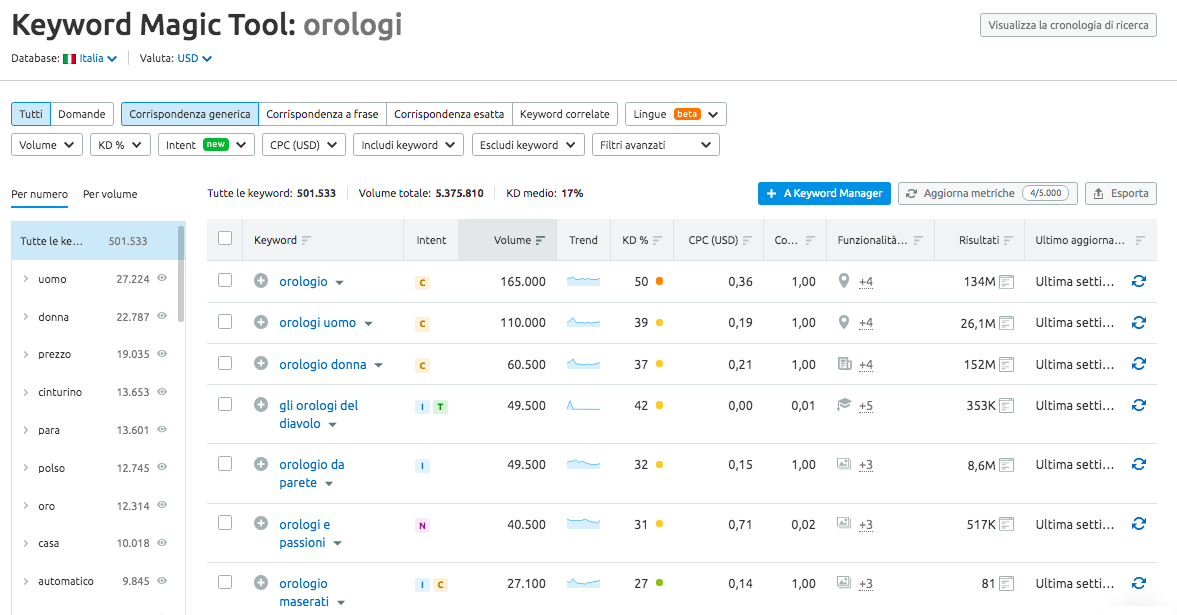Refresh metrics for orologi uomo row

[1138, 323]
